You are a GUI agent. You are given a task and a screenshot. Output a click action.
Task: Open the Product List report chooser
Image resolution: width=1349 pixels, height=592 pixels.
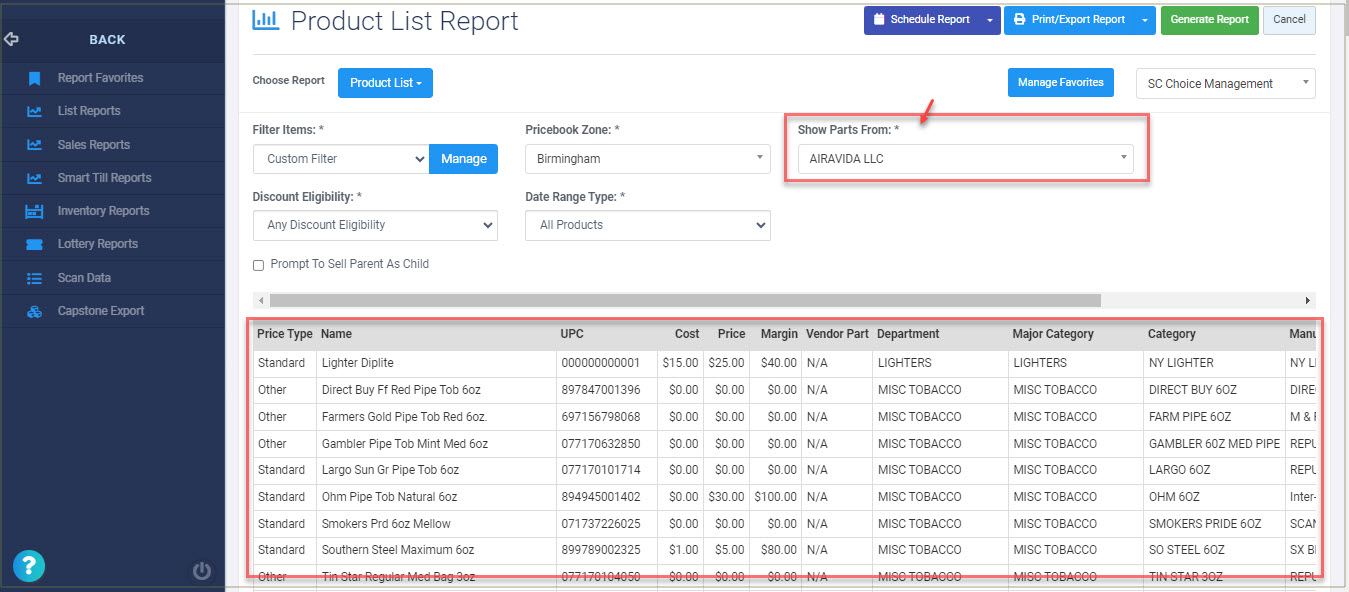point(385,83)
